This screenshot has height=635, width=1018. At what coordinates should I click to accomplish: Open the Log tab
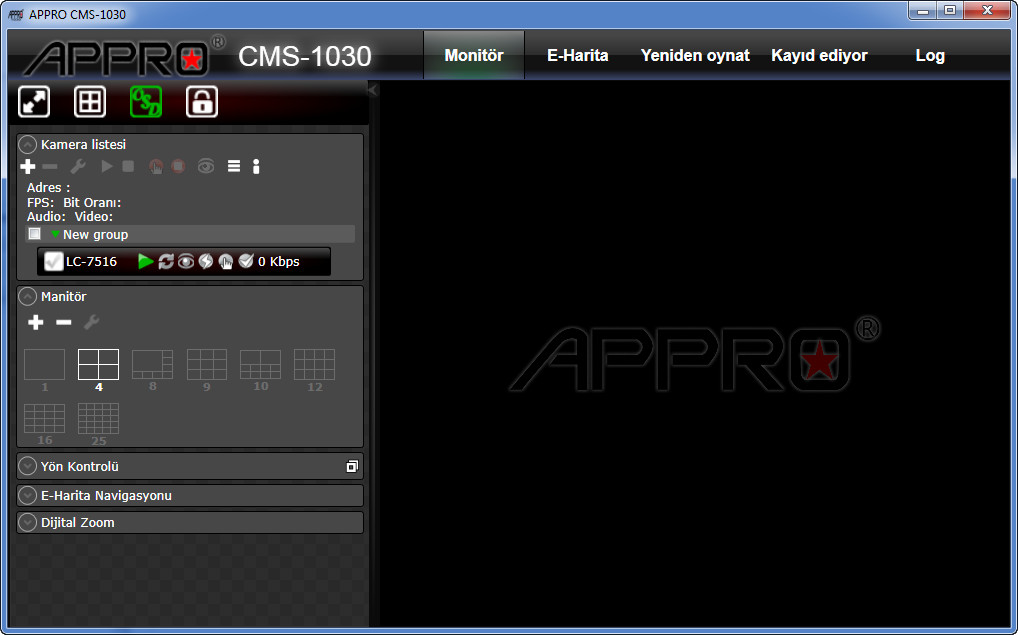[x=930, y=55]
